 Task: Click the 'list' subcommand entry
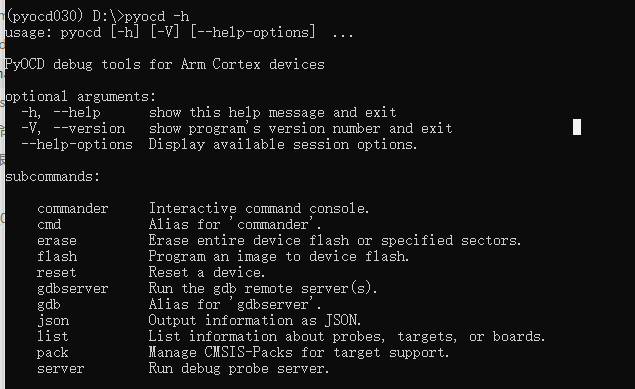point(53,336)
